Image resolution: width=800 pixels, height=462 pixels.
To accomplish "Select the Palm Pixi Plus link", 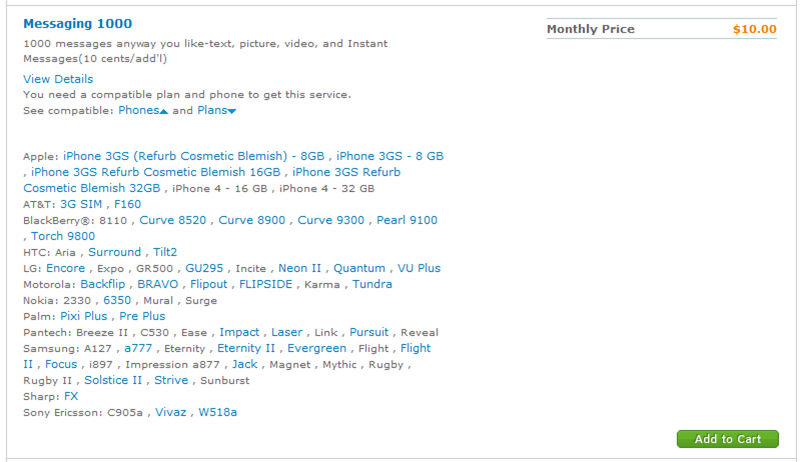I will [84, 316].
